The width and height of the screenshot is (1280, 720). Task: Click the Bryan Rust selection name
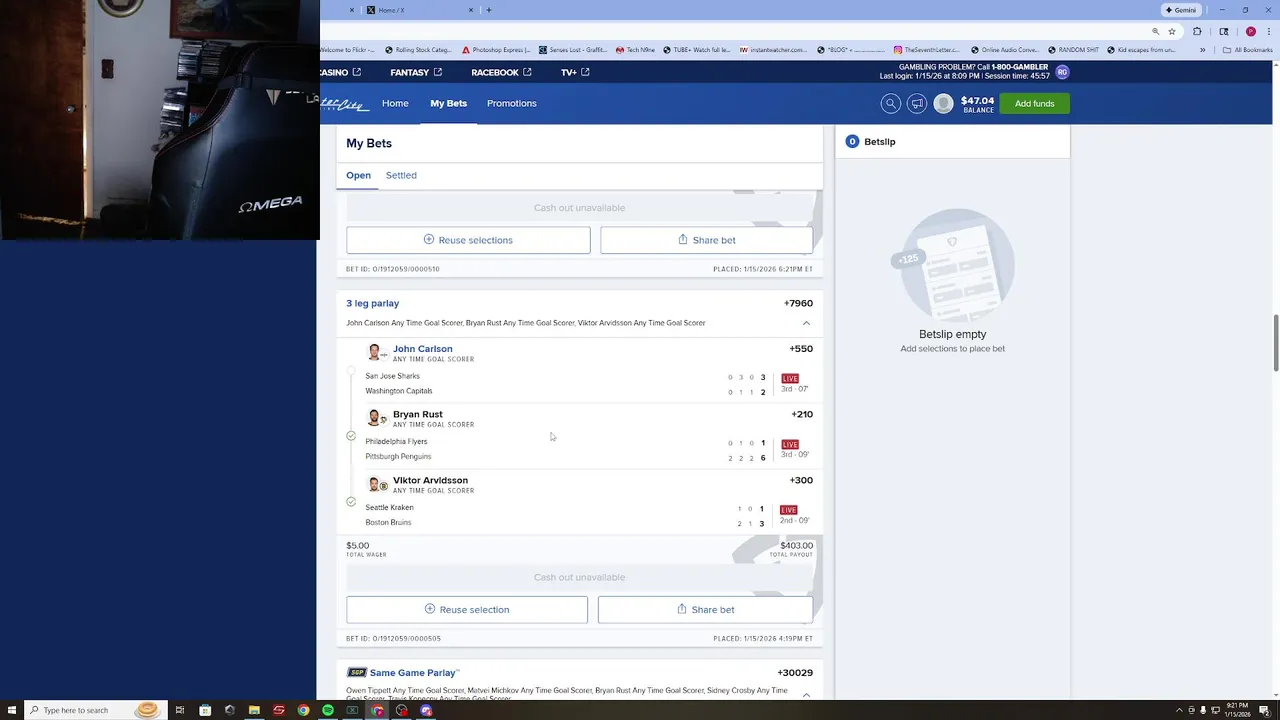pos(417,414)
